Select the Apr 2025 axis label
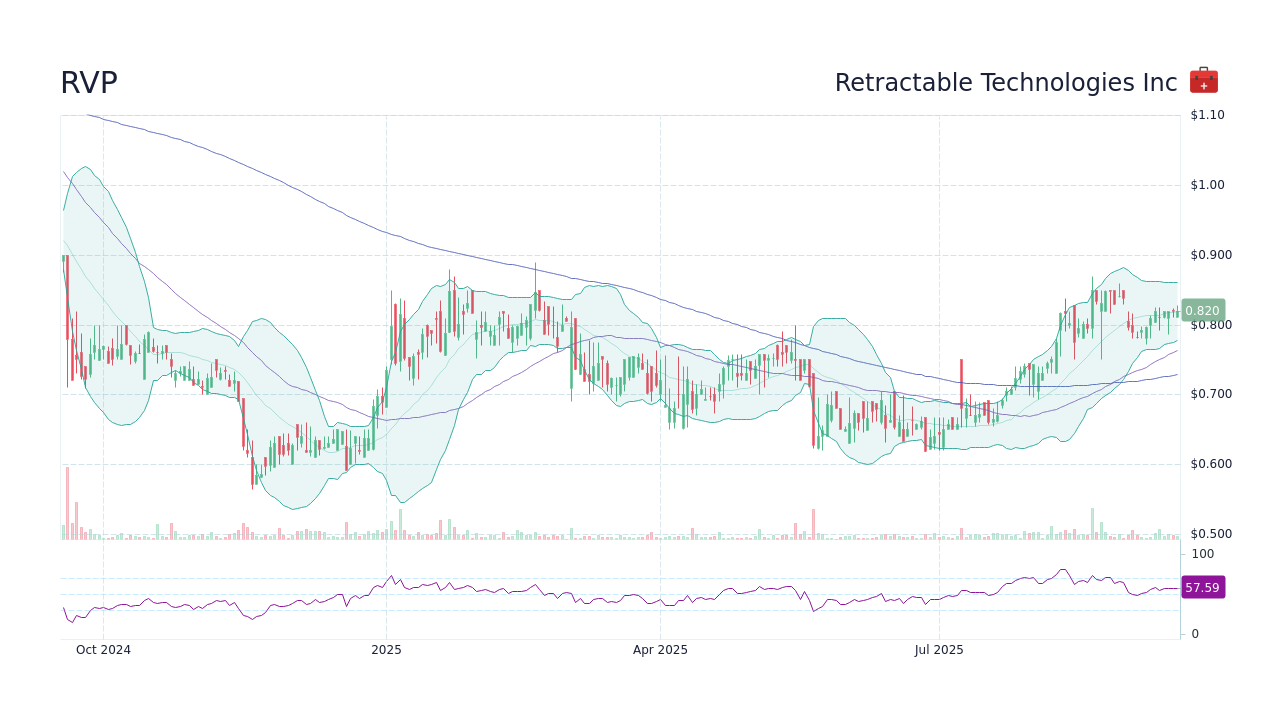Viewport: 1280px width, 720px height. tap(660, 650)
